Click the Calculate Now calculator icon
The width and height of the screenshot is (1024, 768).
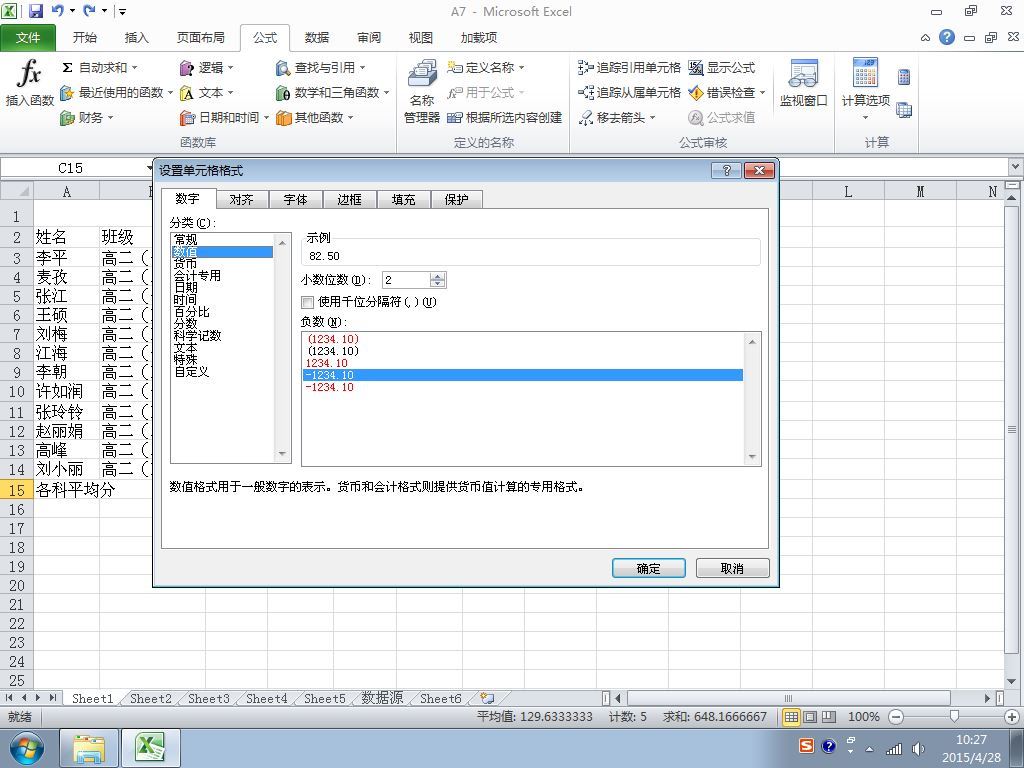click(x=904, y=77)
